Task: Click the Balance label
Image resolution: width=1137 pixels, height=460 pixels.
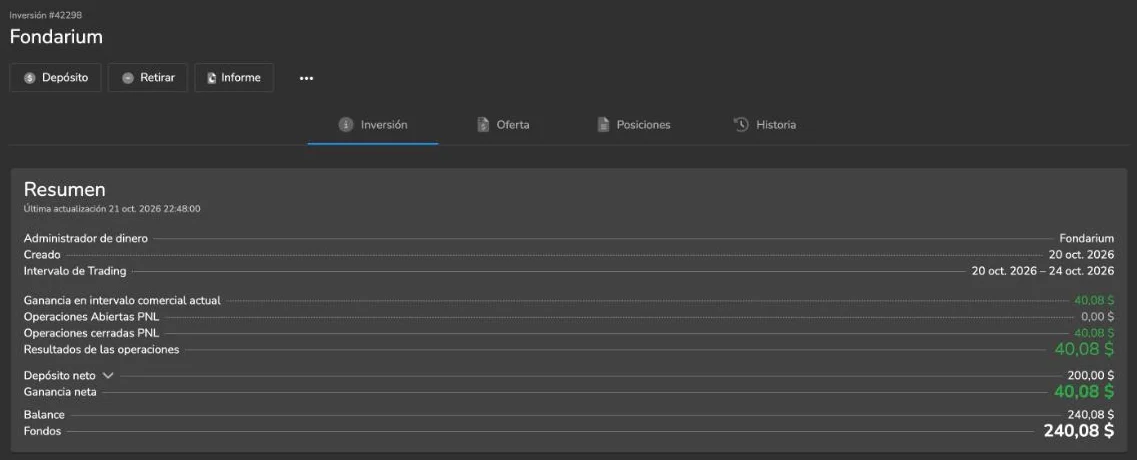Action: pyautogui.click(x=44, y=414)
